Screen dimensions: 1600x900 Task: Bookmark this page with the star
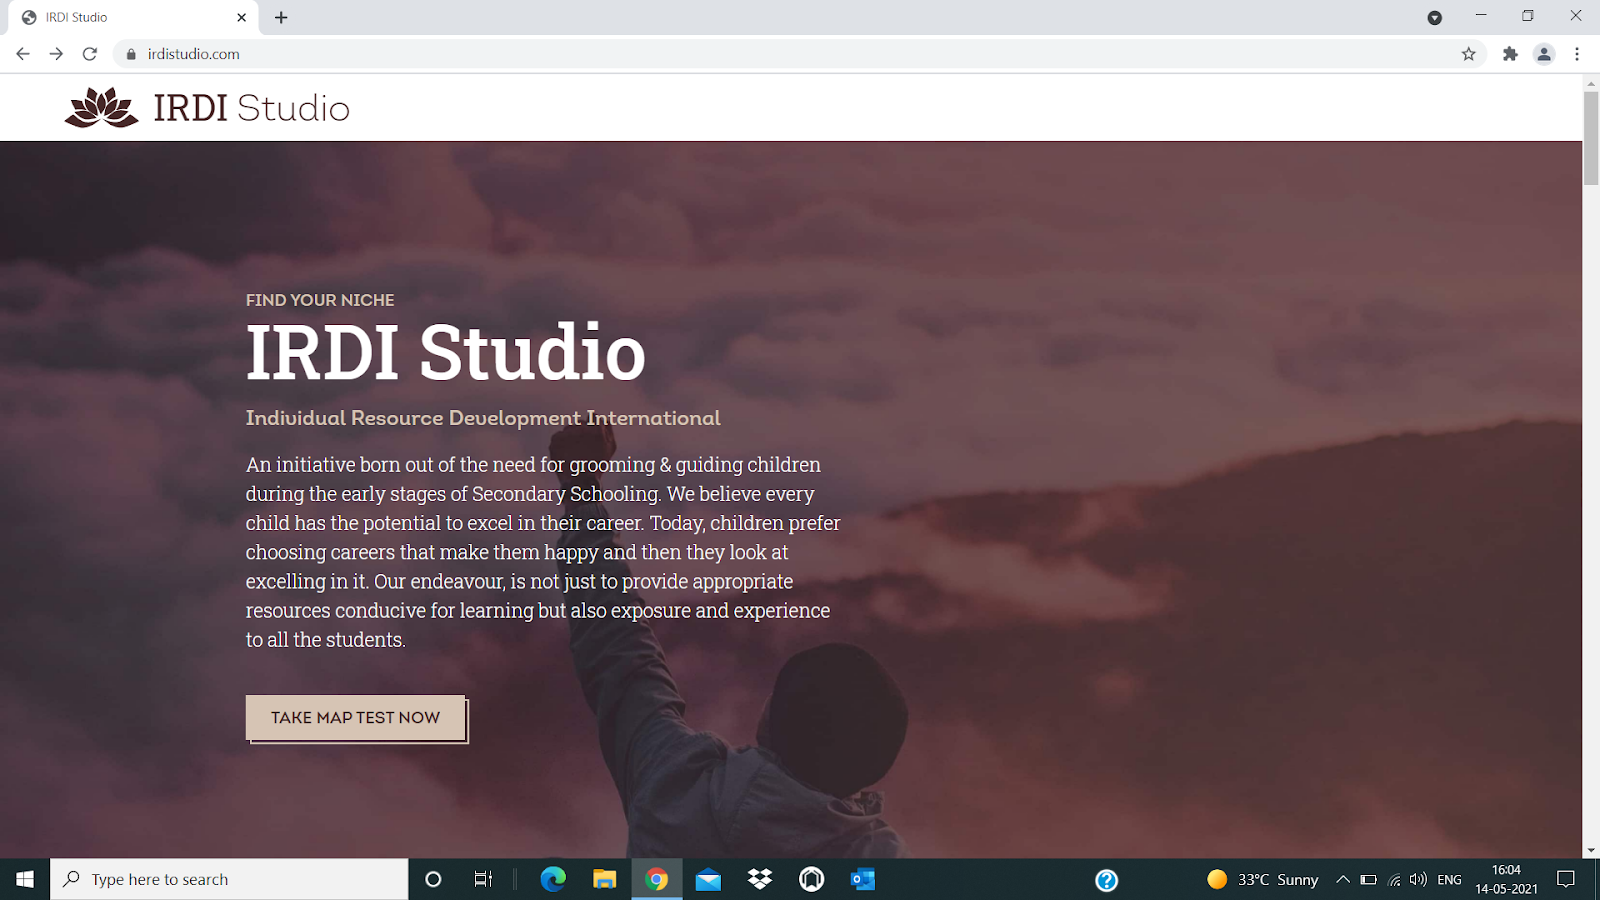coord(1468,54)
